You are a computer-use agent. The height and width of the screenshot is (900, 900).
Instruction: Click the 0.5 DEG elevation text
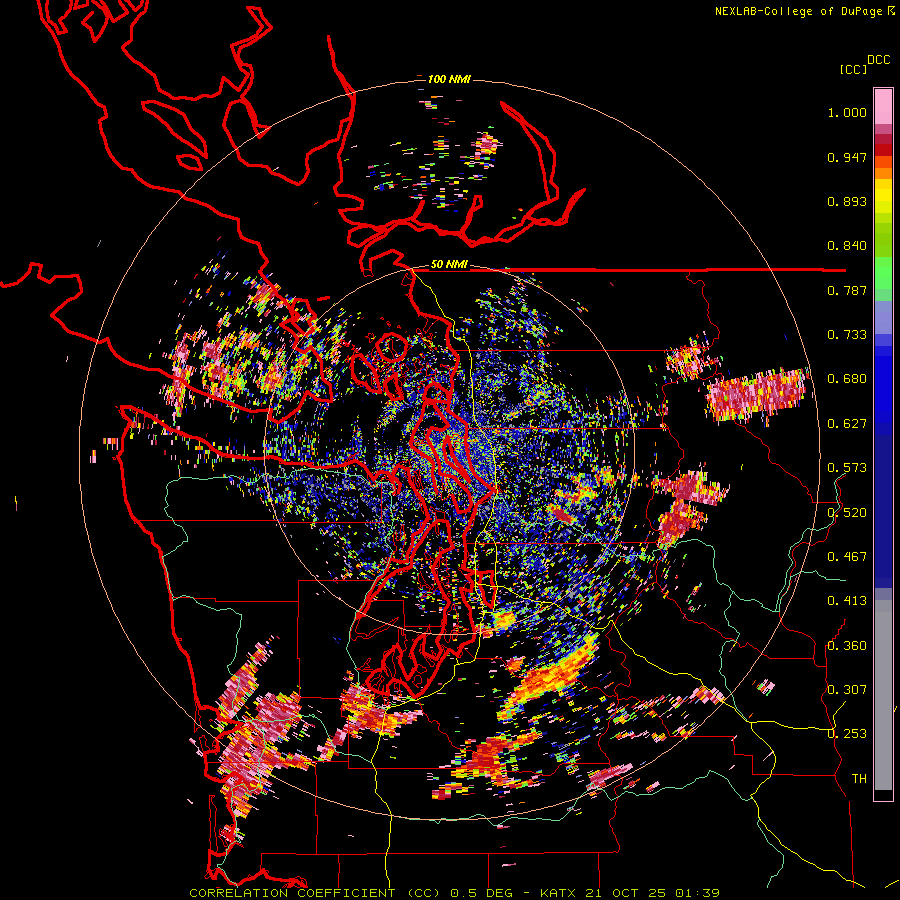click(481, 893)
